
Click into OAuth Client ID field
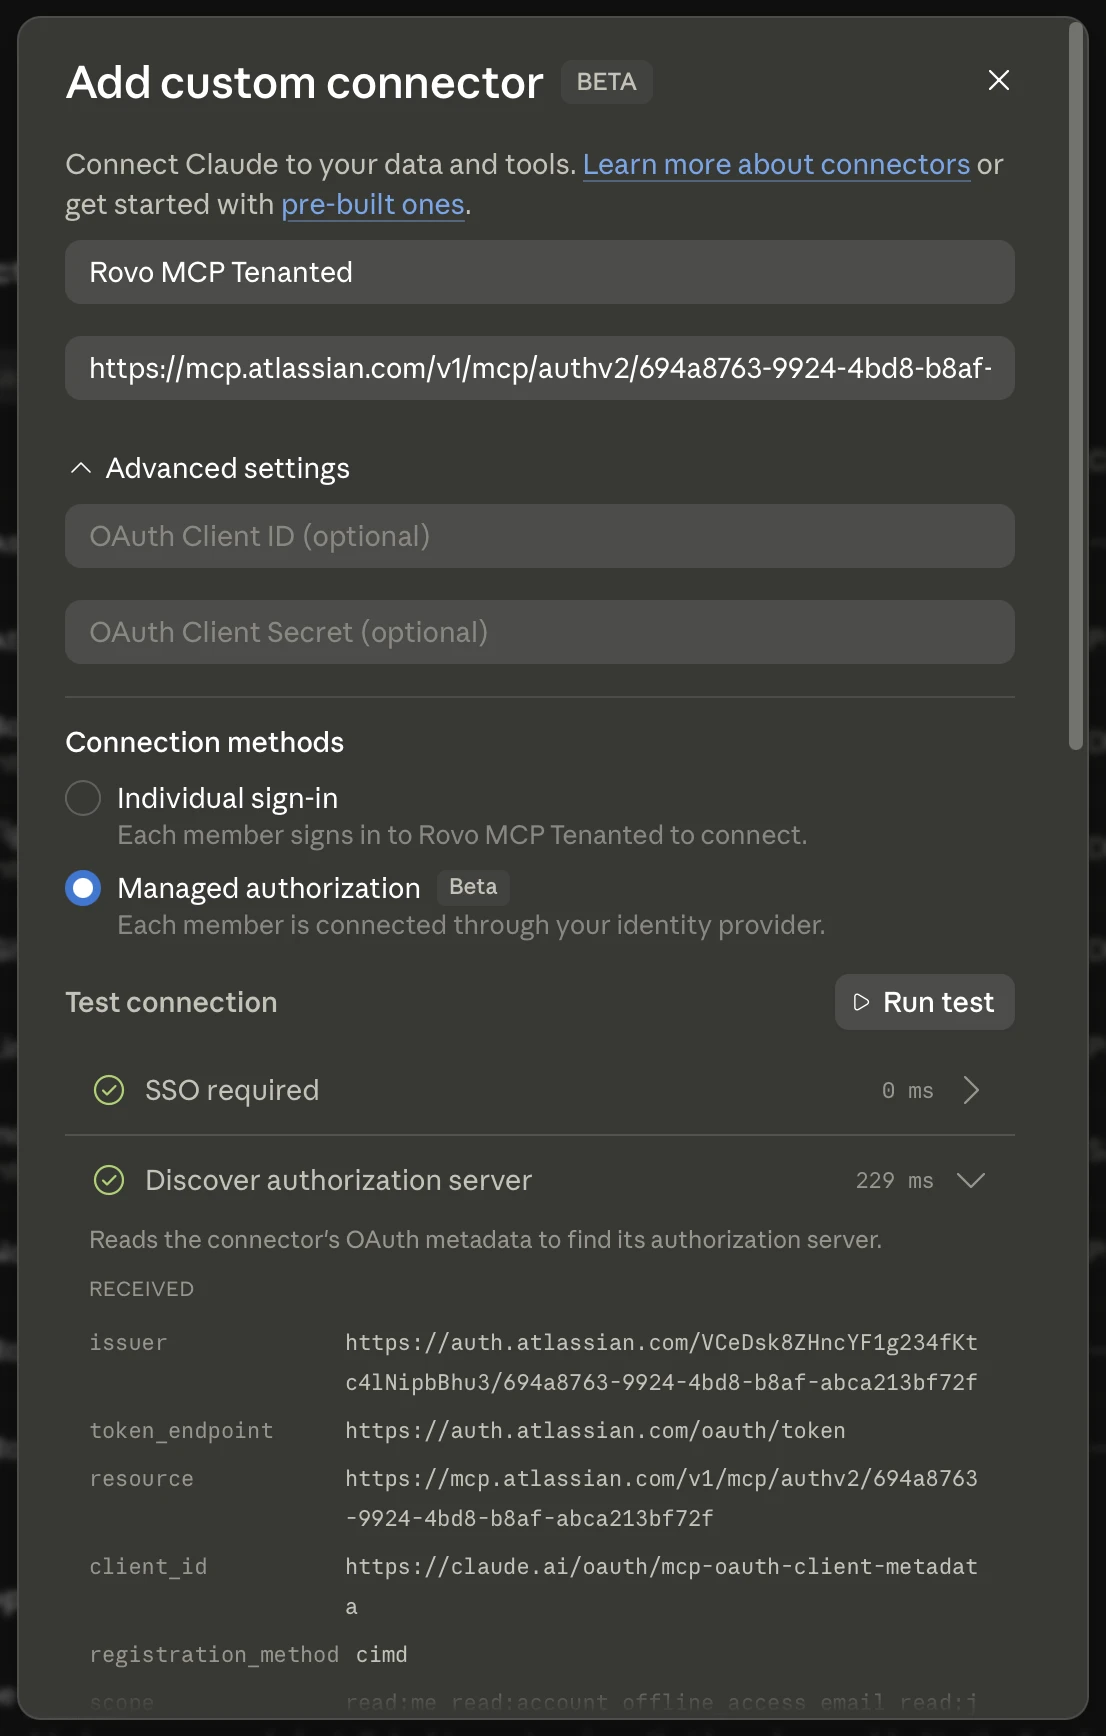[x=540, y=536]
